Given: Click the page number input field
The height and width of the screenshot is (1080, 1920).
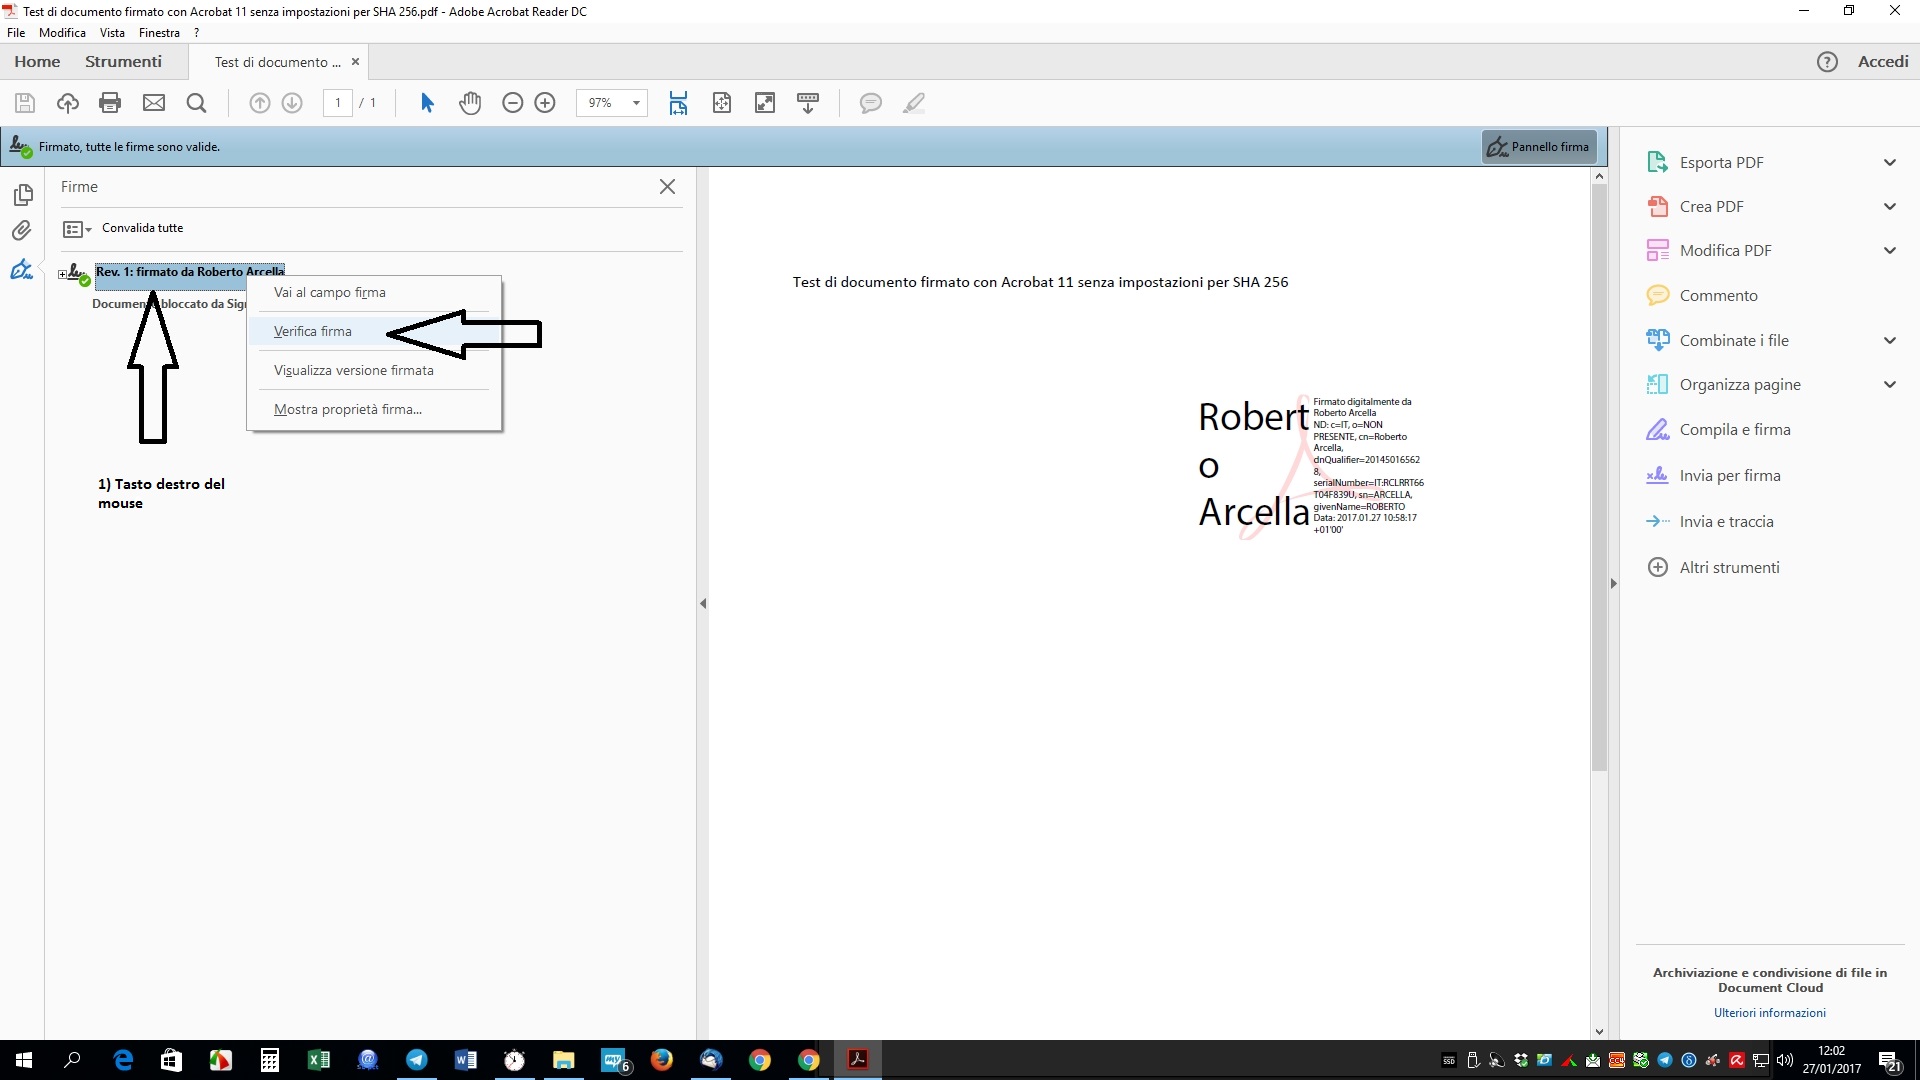Looking at the screenshot, I should click(x=337, y=103).
